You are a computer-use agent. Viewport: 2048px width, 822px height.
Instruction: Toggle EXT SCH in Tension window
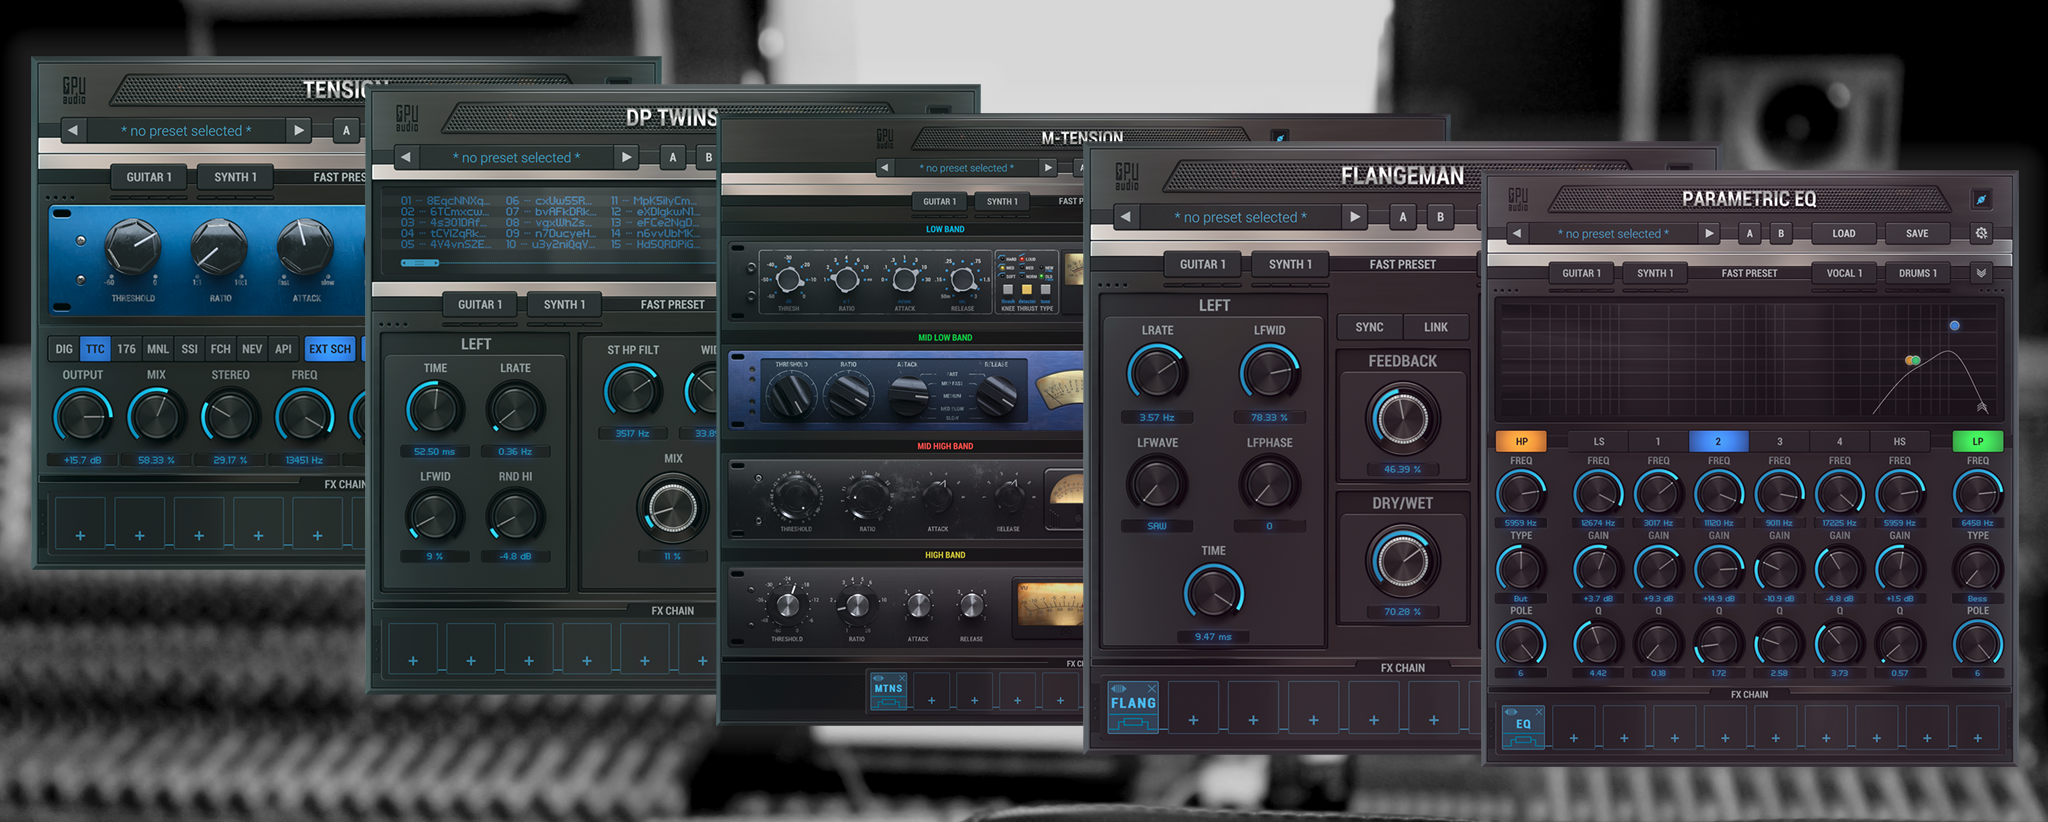click(330, 349)
